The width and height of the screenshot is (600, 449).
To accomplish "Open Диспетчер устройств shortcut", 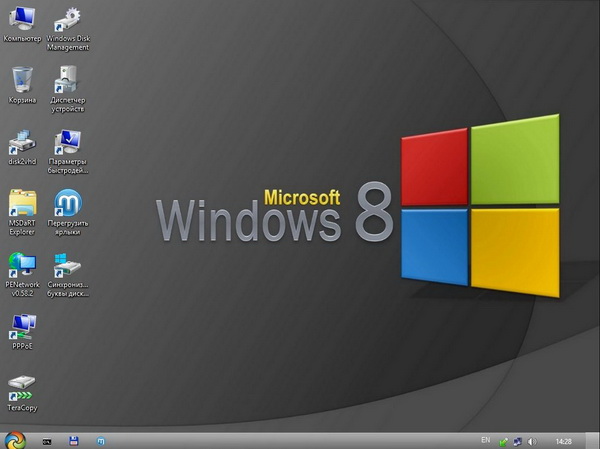I will (x=67, y=79).
